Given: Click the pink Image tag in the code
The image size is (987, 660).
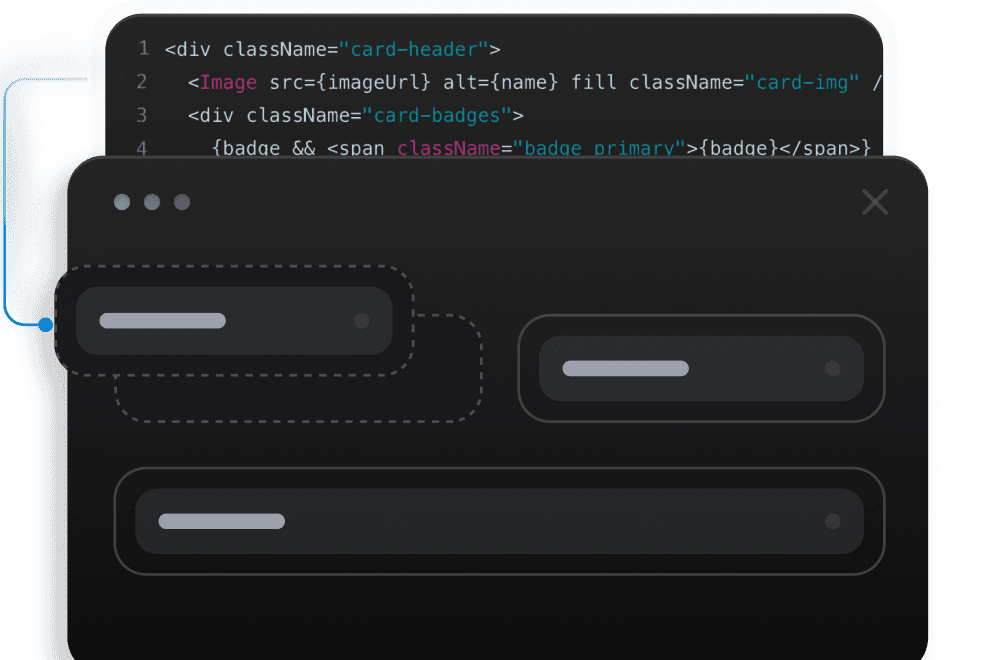Looking at the screenshot, I should pyautogui.click(x=228, y=82).
